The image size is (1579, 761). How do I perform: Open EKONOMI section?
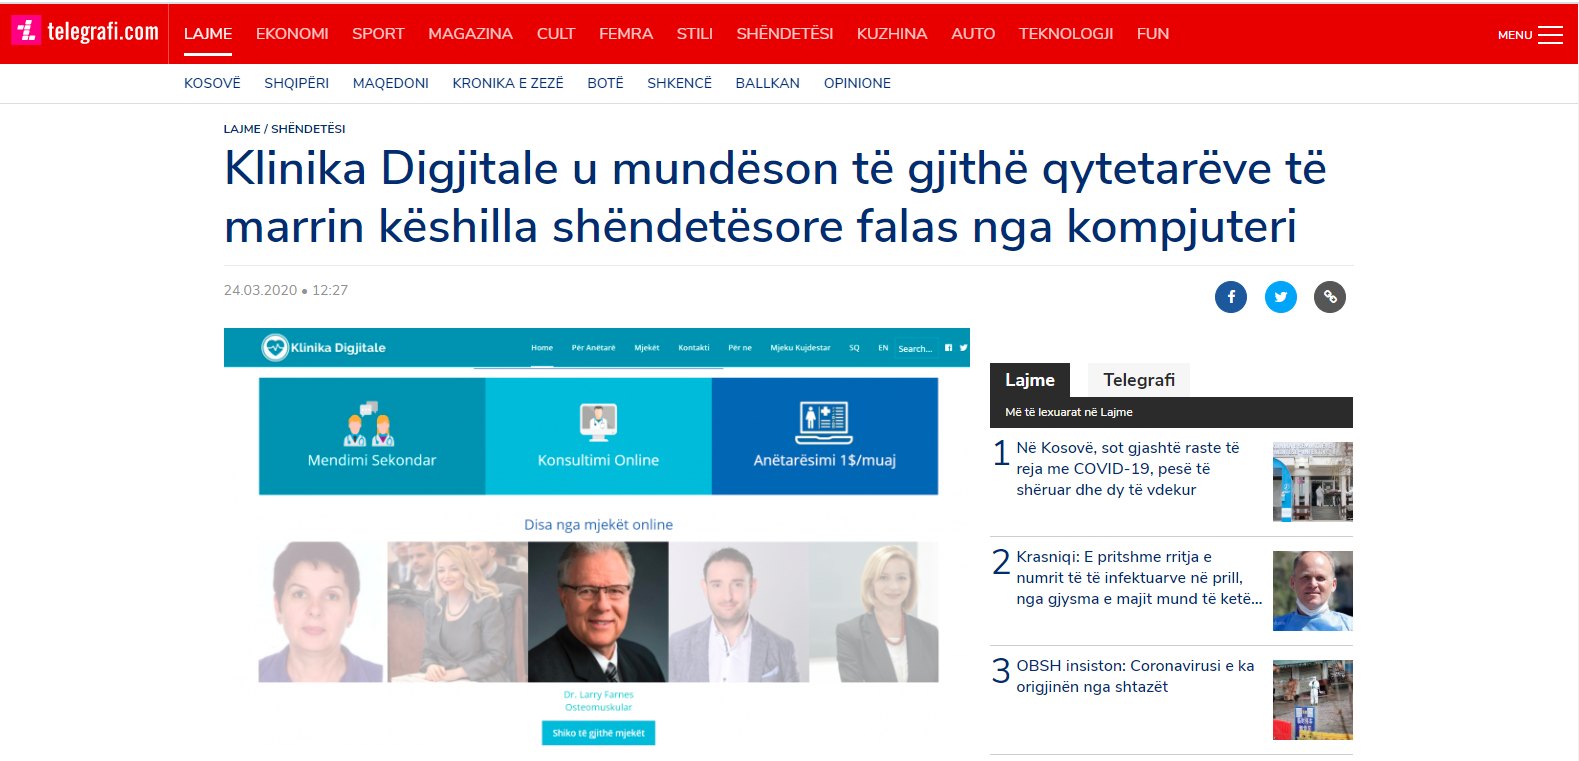click(292, 34)
